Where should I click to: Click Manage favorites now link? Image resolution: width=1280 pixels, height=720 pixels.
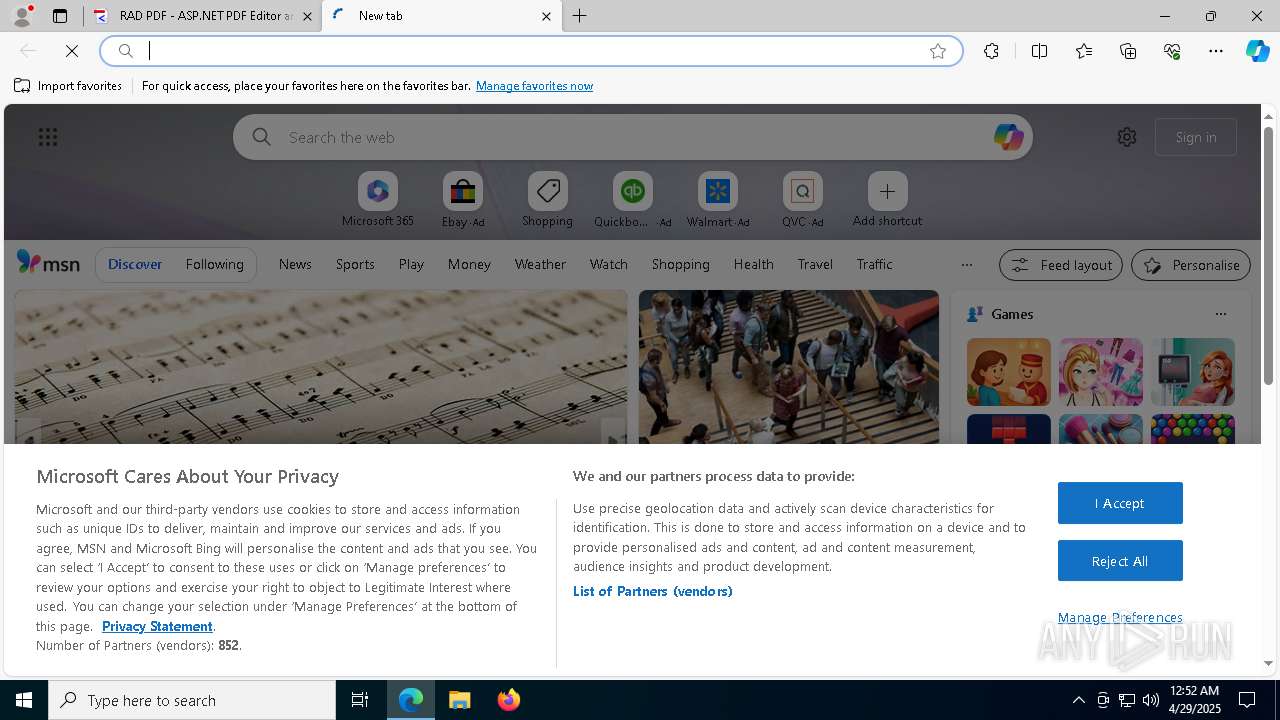point(534,86)
